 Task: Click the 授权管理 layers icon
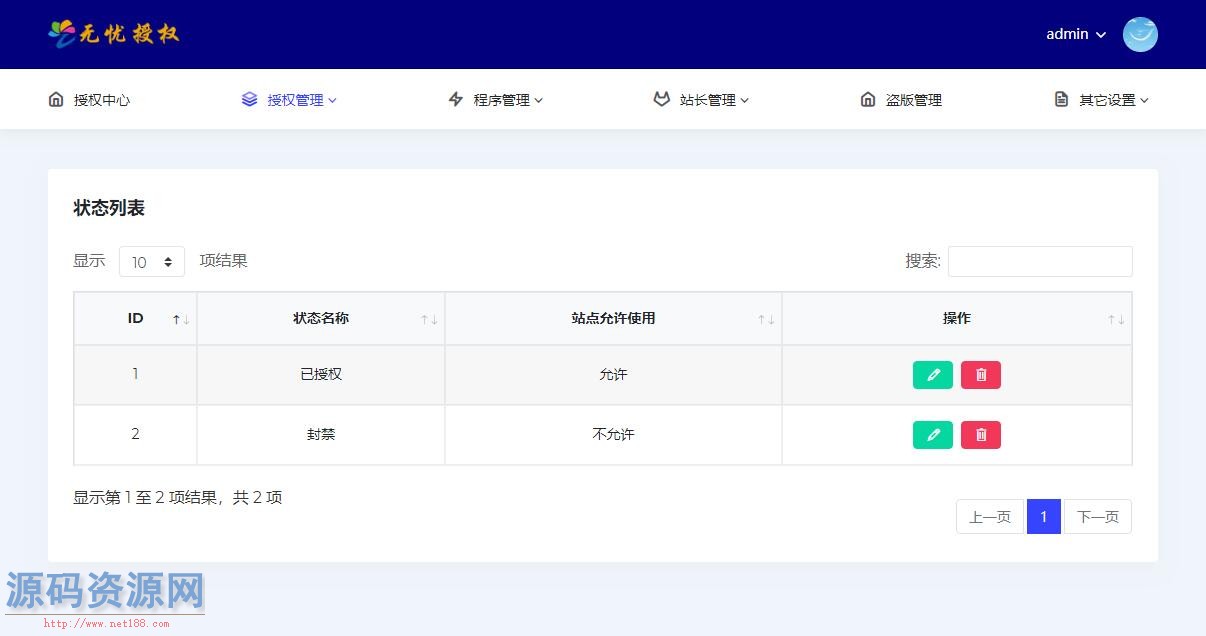pos(250,99)
